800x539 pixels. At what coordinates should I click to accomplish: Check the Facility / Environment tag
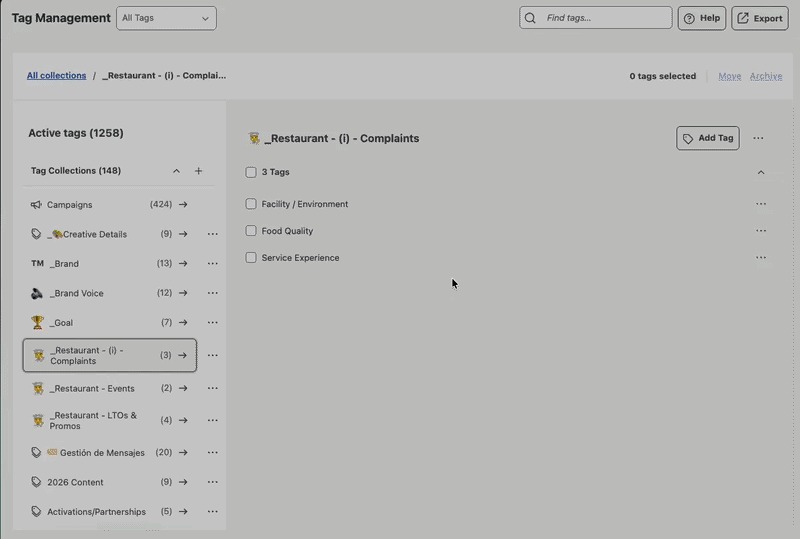click(x=251, y=204)
